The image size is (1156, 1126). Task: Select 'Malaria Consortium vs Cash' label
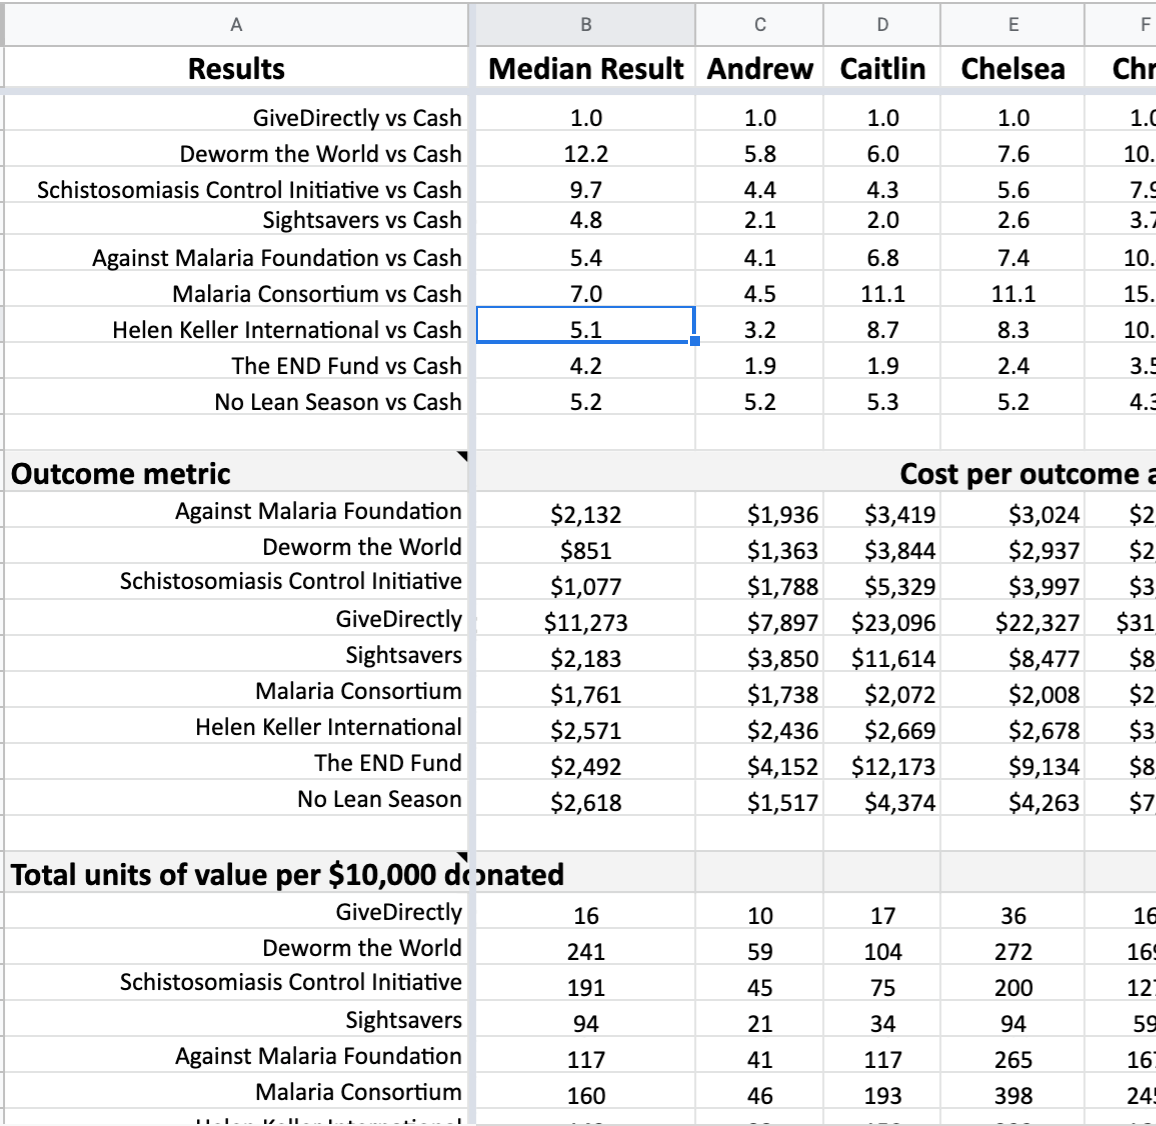[317, 294]
